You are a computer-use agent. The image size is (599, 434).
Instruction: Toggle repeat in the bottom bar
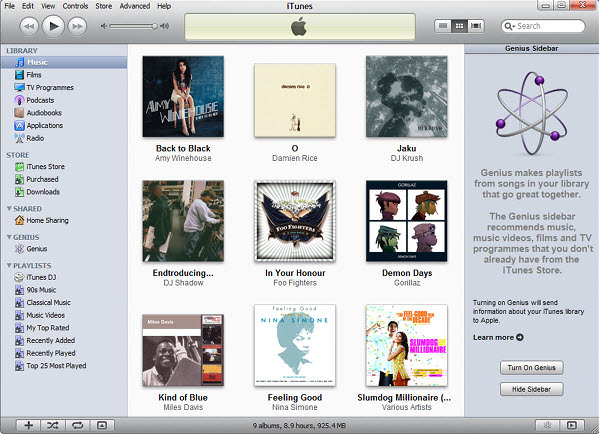tap(78, 425)
